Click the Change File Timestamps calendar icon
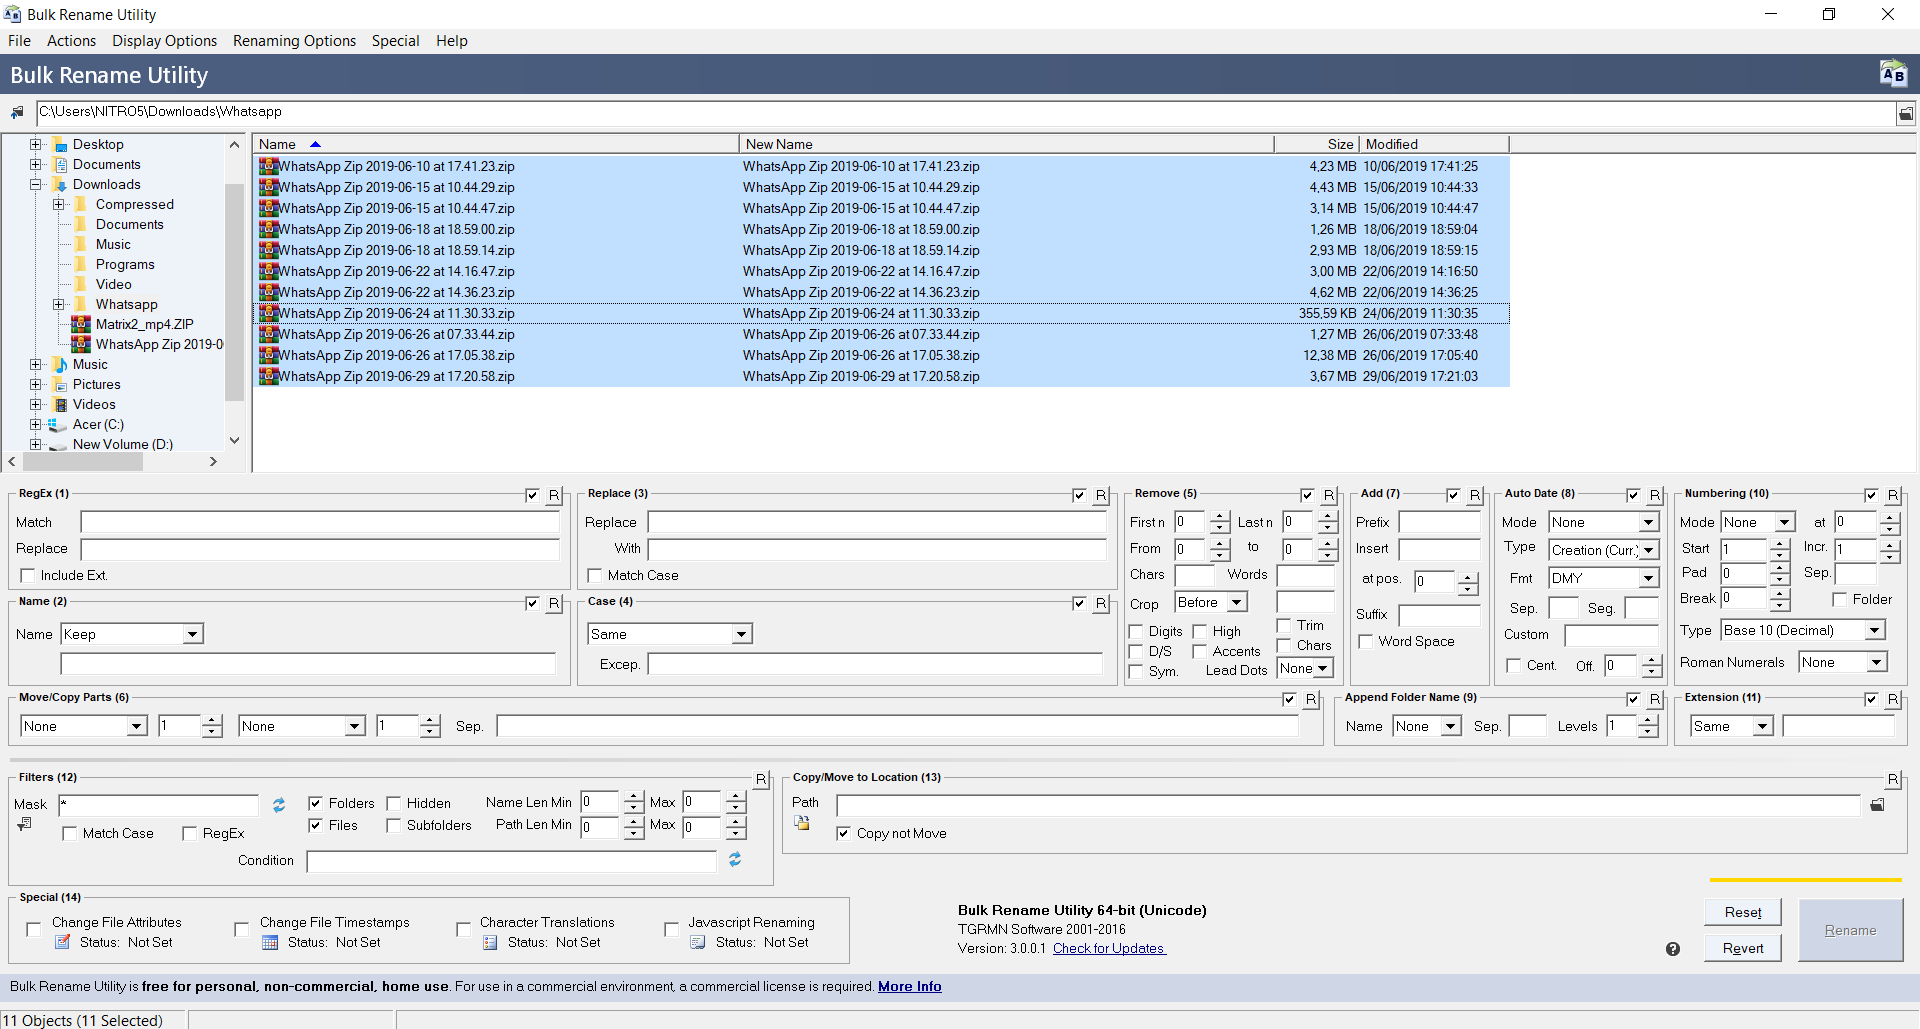This screenshot has width=1920, height=1029. click(x=270, y=942)
